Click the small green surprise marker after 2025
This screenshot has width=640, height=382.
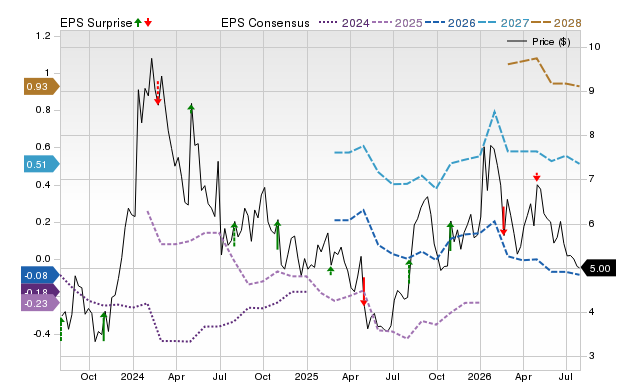331,270
